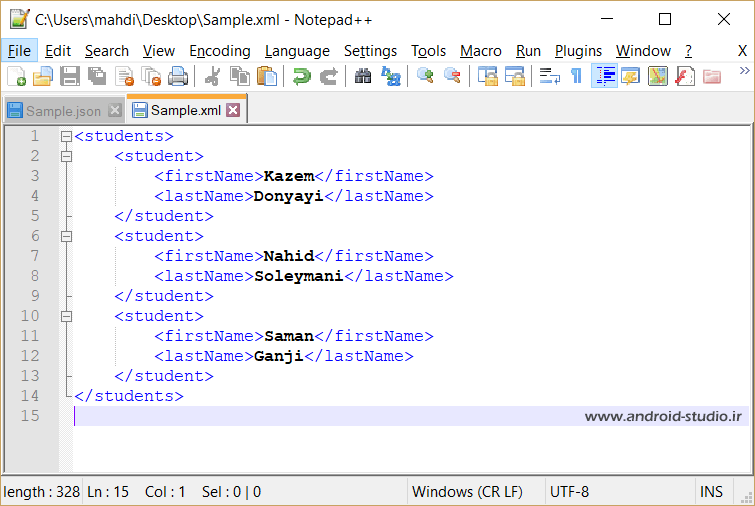The height and width of the screenshot is (506, 755).
Task: Open the File menu
Action: pos(19,51)
